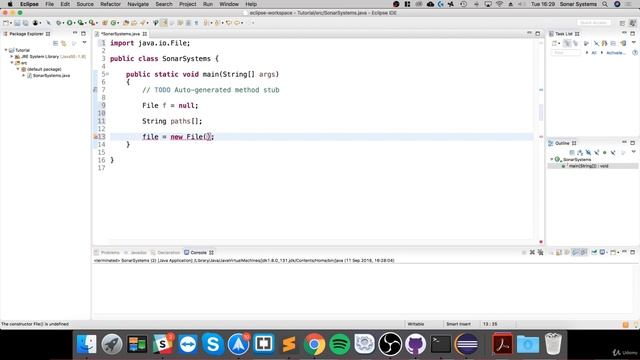Click the red error mark in overview ruler
640x360 pixels.
[541, 137]
